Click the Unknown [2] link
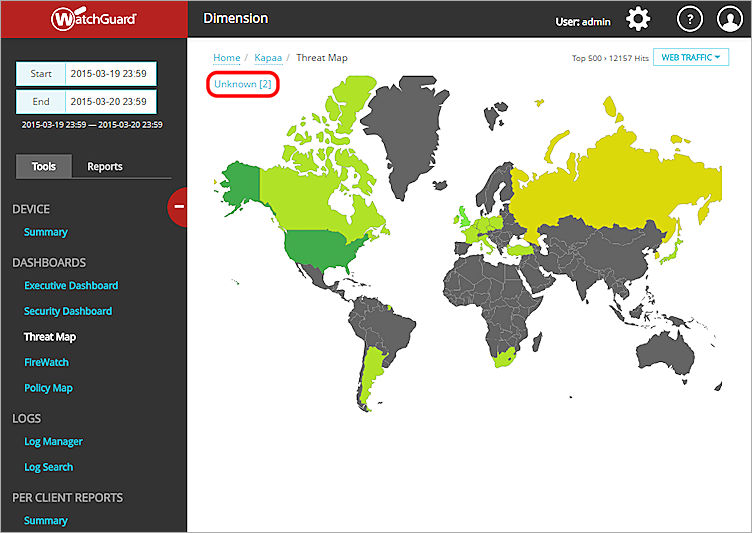The height and width of the screenshot is (533, 752). tap(243, 84)
